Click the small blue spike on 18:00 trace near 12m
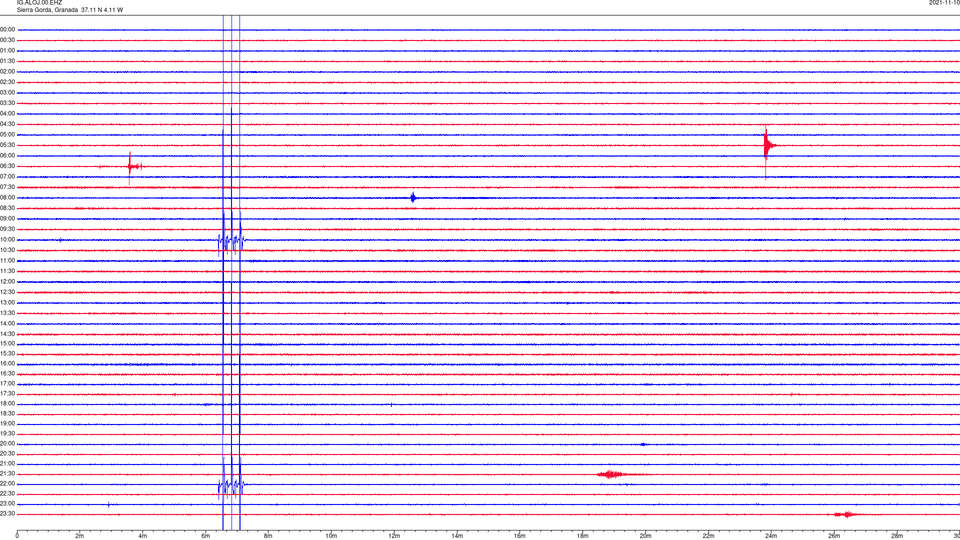 point(391,404)
